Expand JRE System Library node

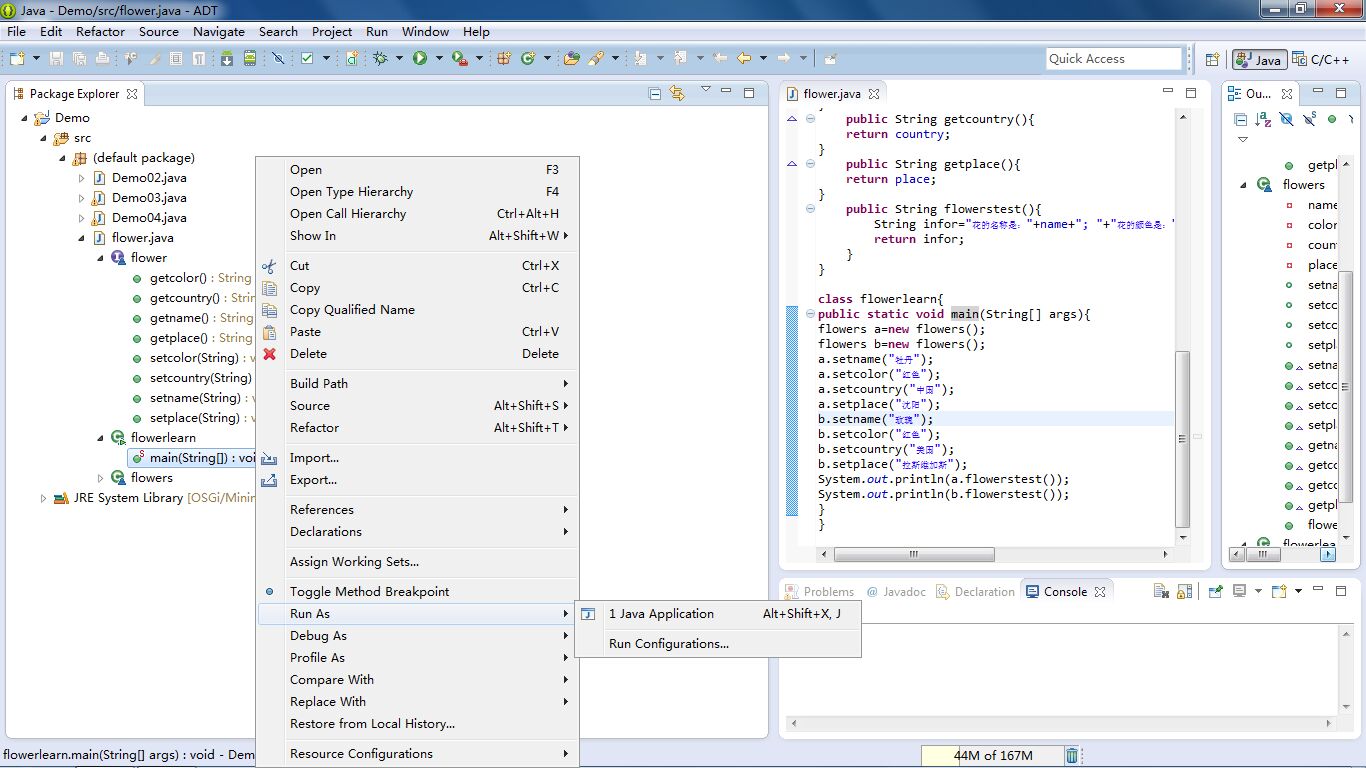click(43, 498)
